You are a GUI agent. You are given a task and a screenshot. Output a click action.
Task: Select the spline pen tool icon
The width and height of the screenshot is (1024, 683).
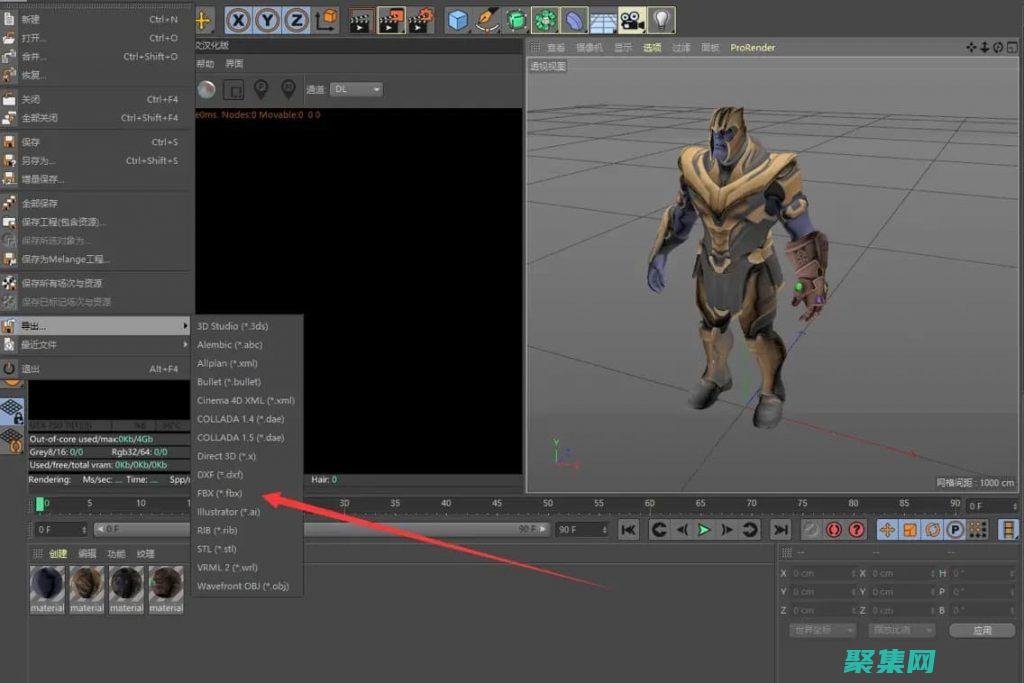[487, 20]
